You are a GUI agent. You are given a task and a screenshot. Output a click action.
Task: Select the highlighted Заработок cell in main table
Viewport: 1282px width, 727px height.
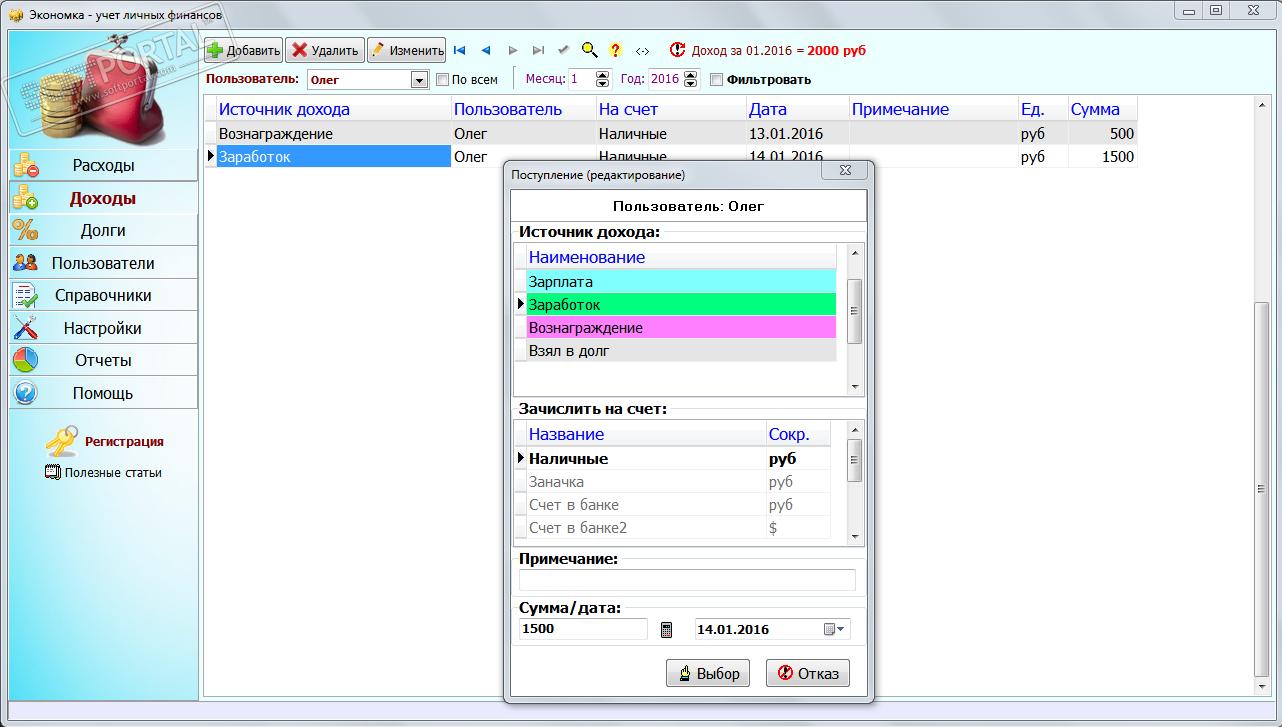coord(334,157)
